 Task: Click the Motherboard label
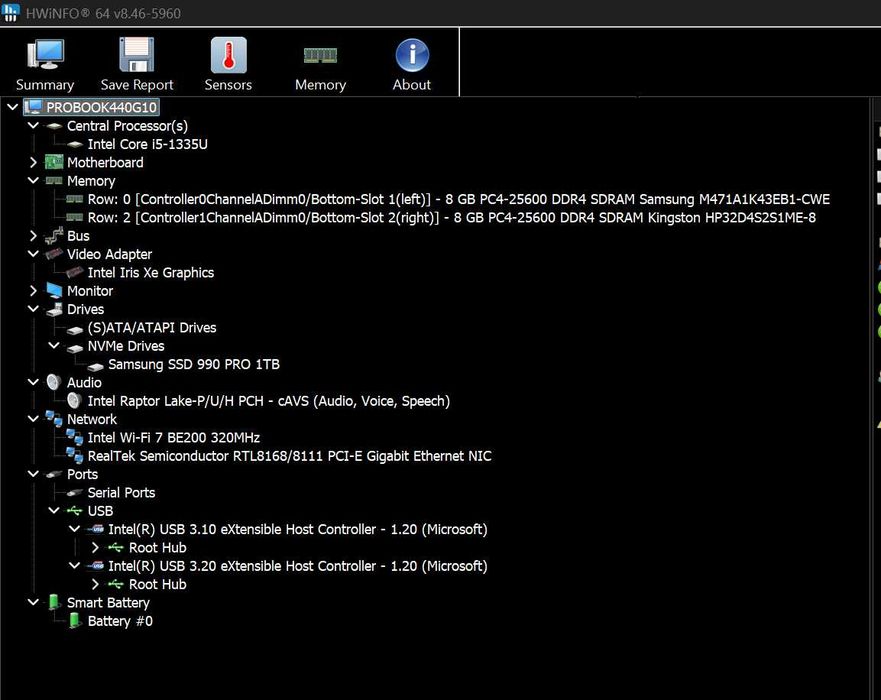click(105, 162)
